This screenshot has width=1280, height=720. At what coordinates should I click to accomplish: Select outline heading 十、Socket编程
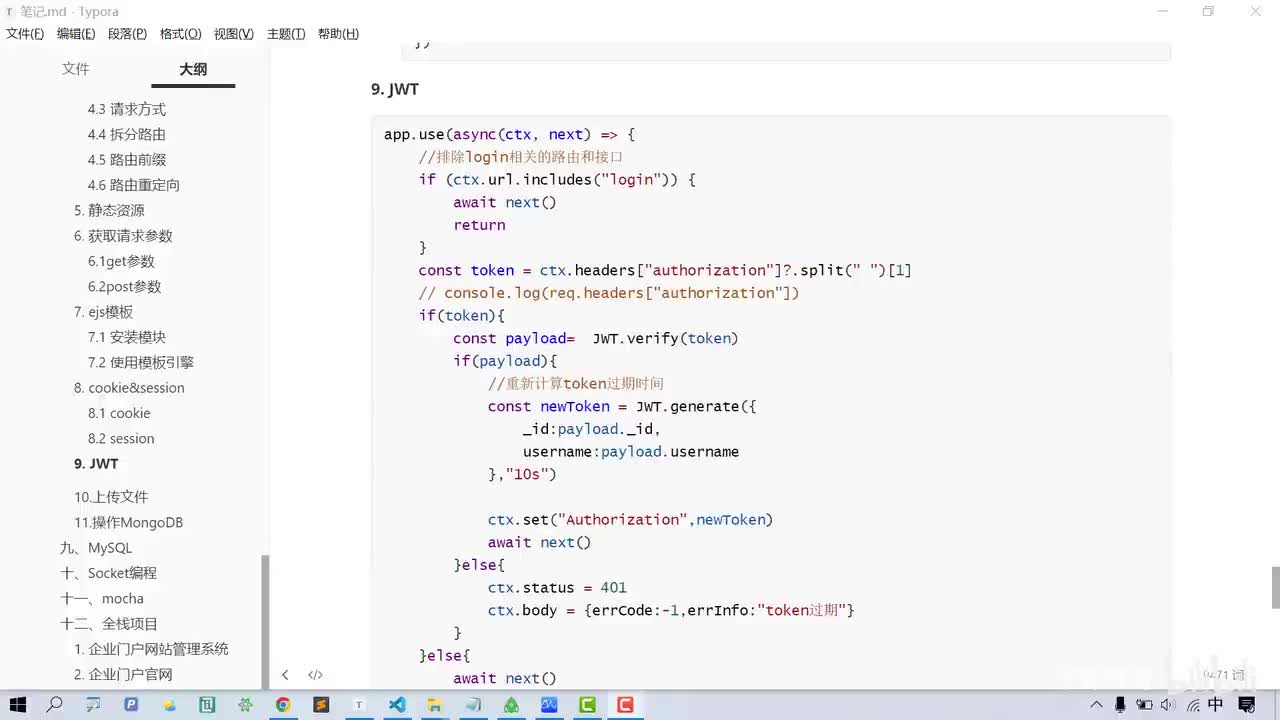pos(108,573)
